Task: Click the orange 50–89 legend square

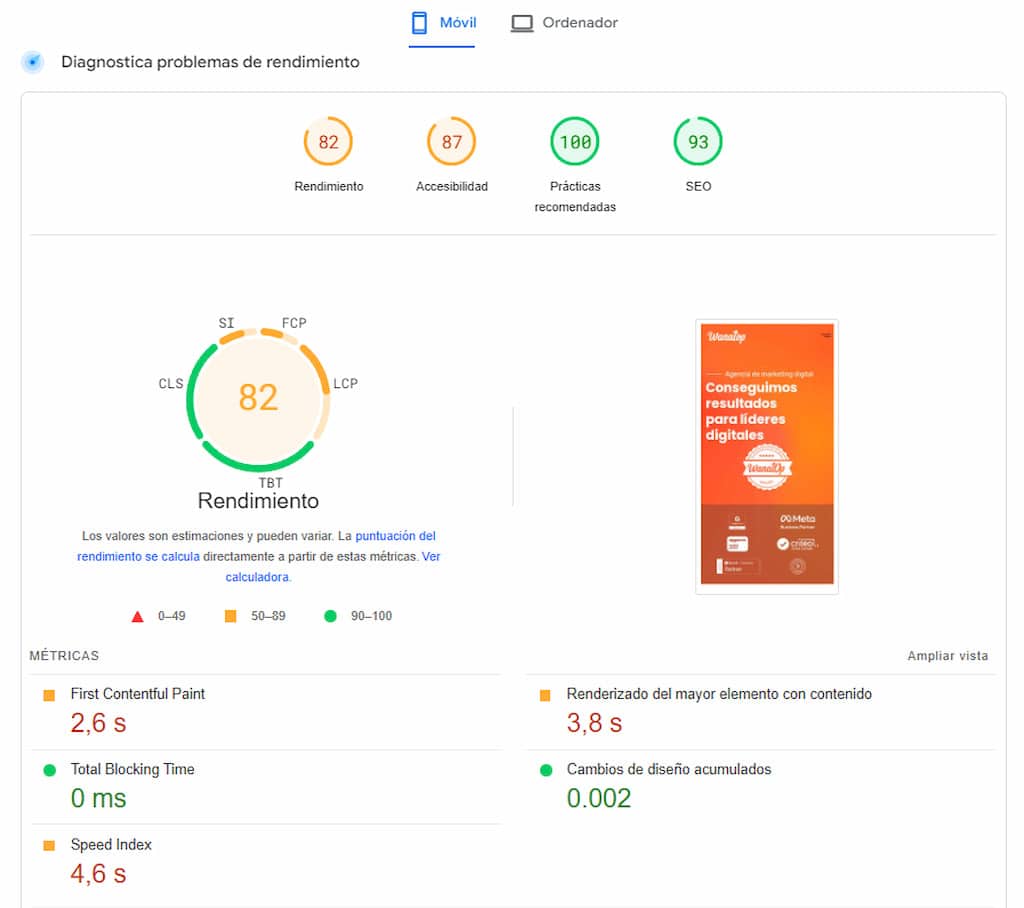Action: (232, 616)
